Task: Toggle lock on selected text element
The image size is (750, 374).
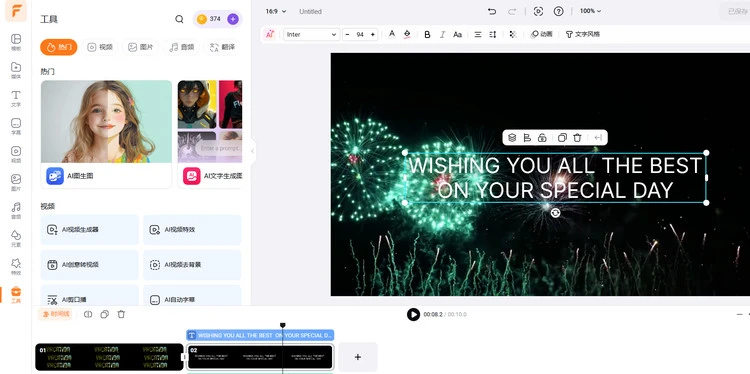Action: tap(542, 138)
